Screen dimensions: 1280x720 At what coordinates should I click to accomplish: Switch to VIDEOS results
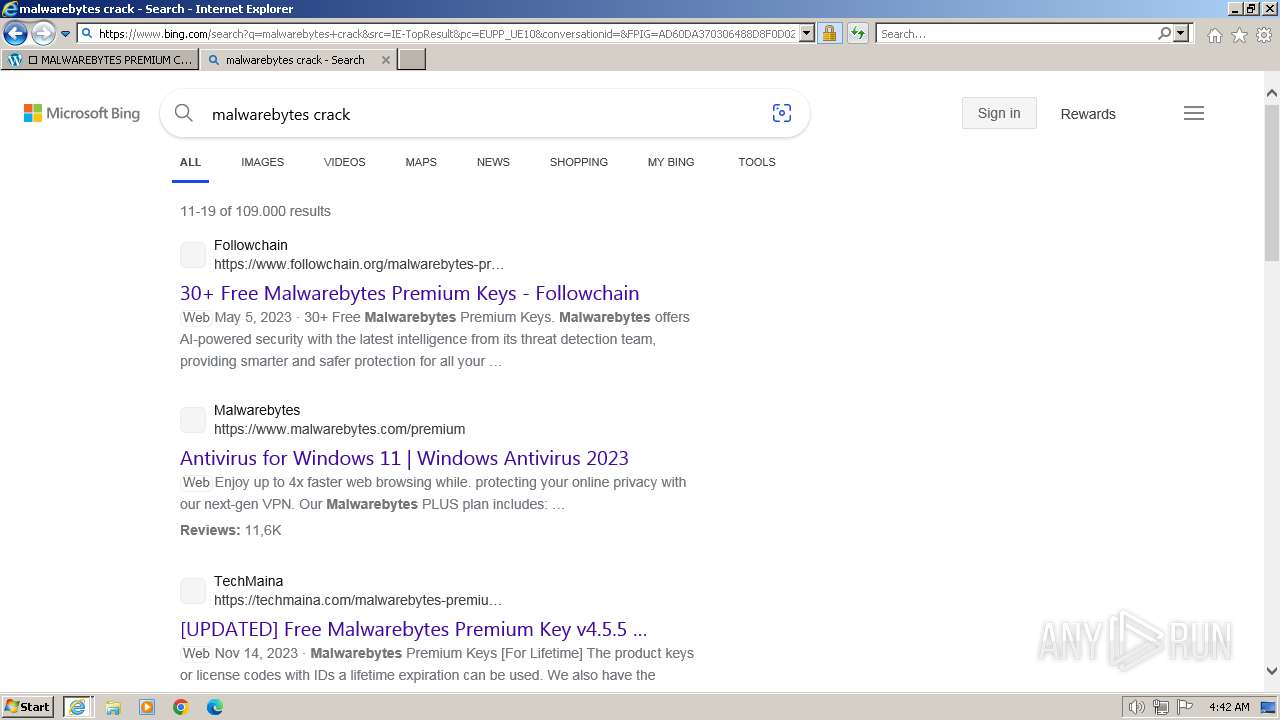point(344,162)
